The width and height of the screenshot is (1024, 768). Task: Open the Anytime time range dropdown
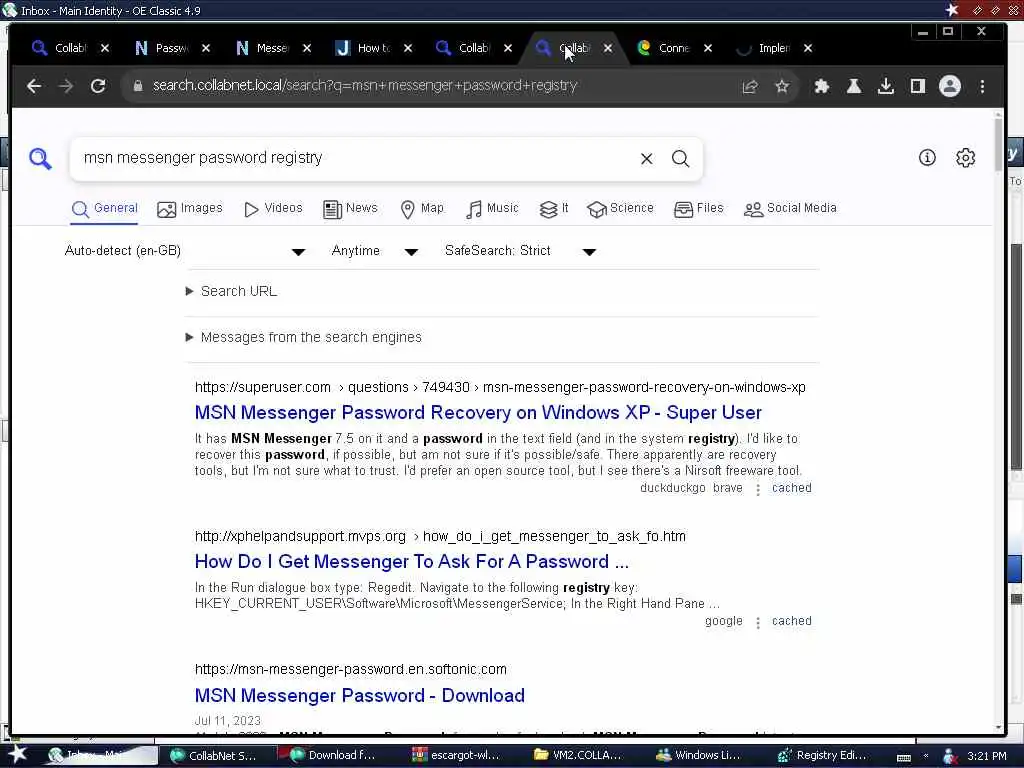(x=374, y=251)
